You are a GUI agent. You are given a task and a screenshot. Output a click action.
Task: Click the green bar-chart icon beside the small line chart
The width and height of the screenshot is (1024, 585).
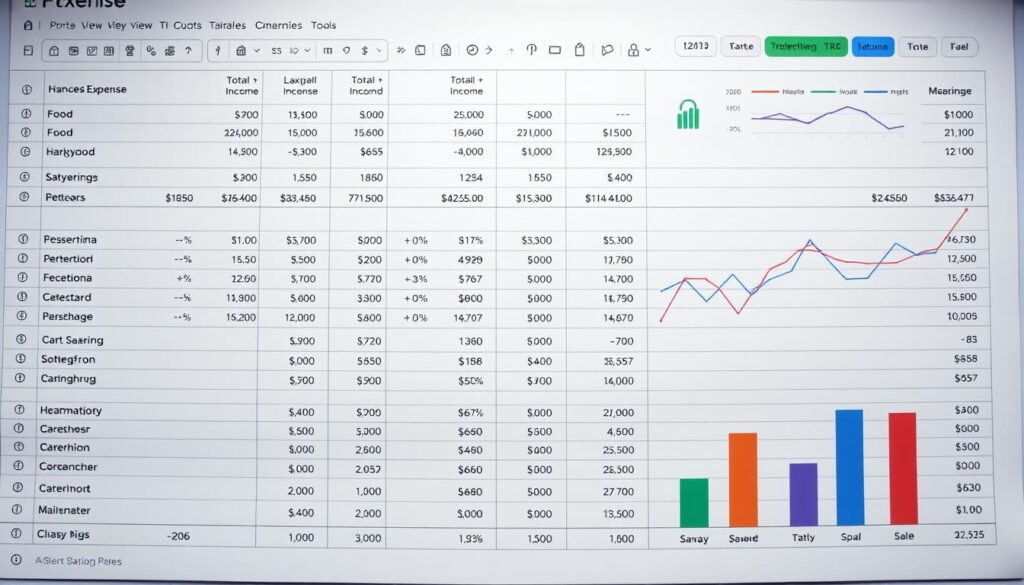click(x=688, y=114)
